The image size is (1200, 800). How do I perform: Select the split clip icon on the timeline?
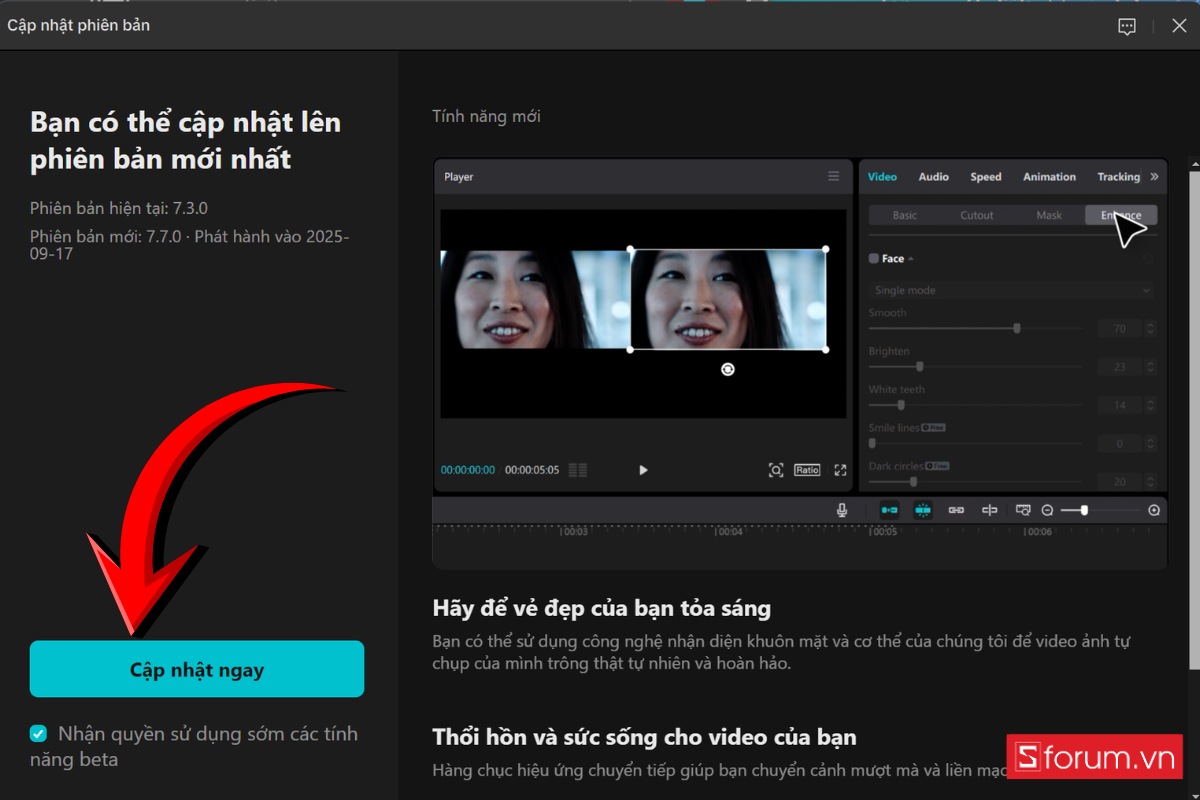pyautogui.click(x=990, y=510)
